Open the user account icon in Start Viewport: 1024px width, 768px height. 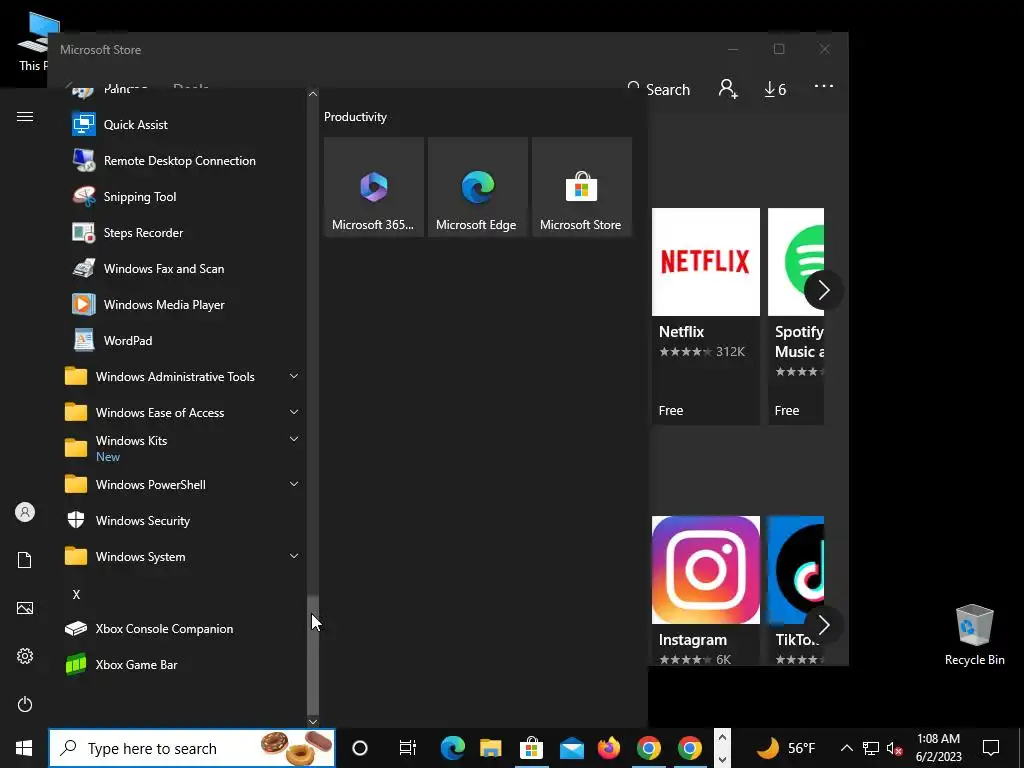(25, 512)
